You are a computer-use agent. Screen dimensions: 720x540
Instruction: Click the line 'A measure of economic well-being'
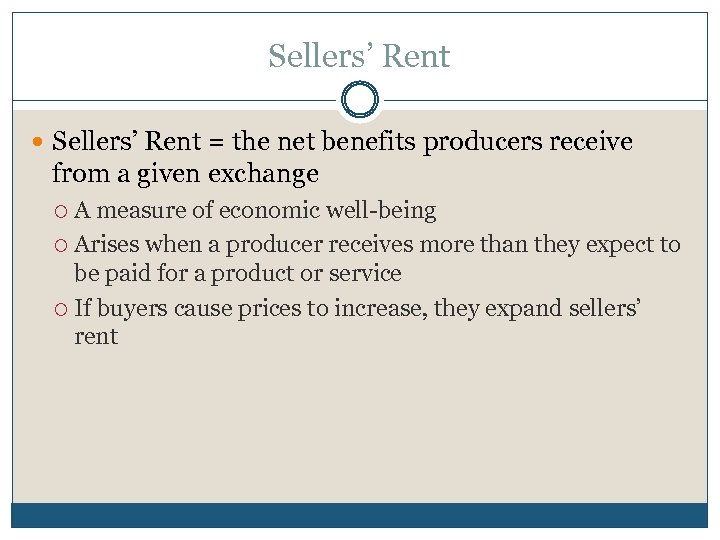point(255,210)
